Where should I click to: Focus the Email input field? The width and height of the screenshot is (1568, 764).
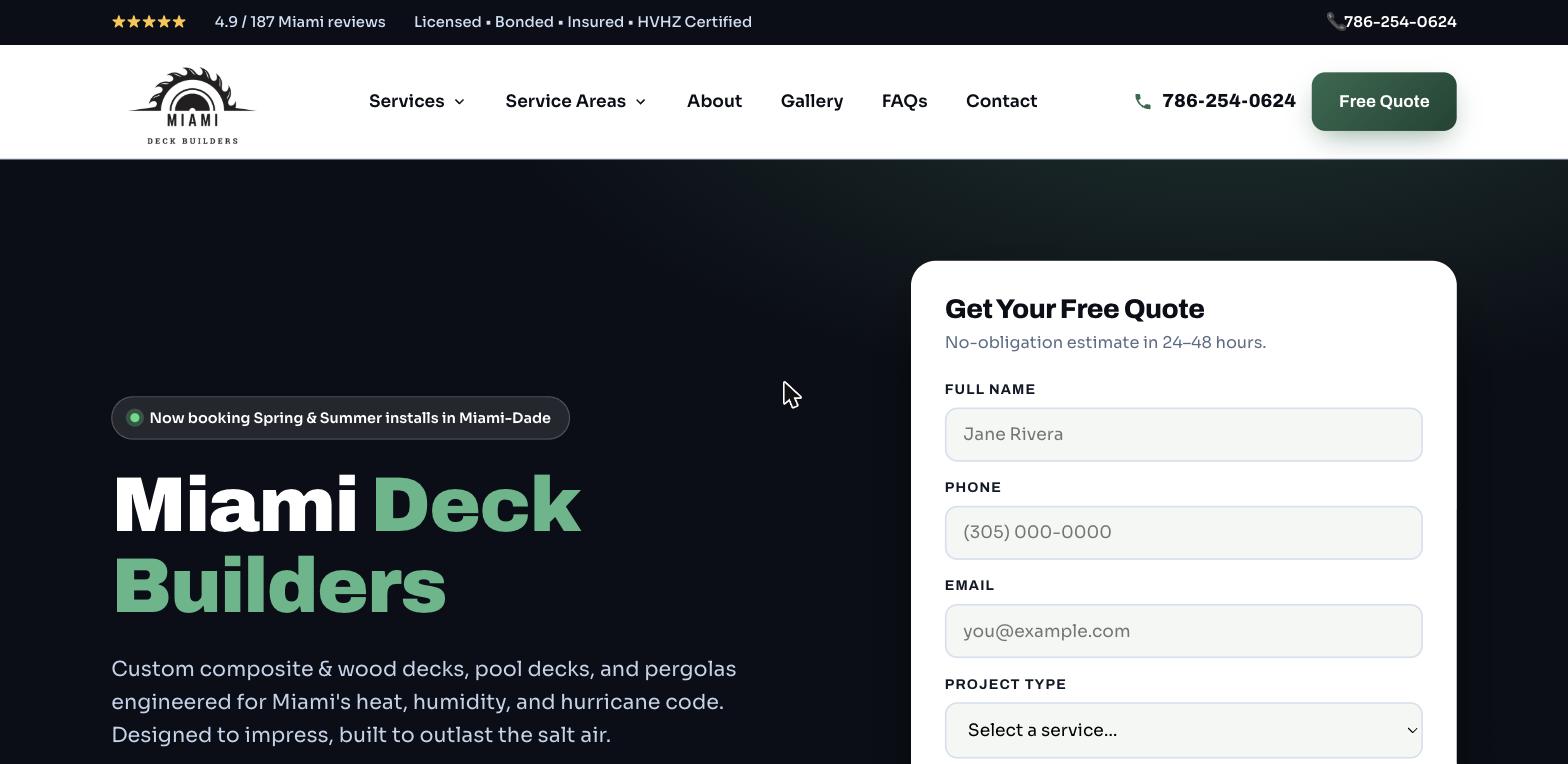click(x=1183, y=631)
